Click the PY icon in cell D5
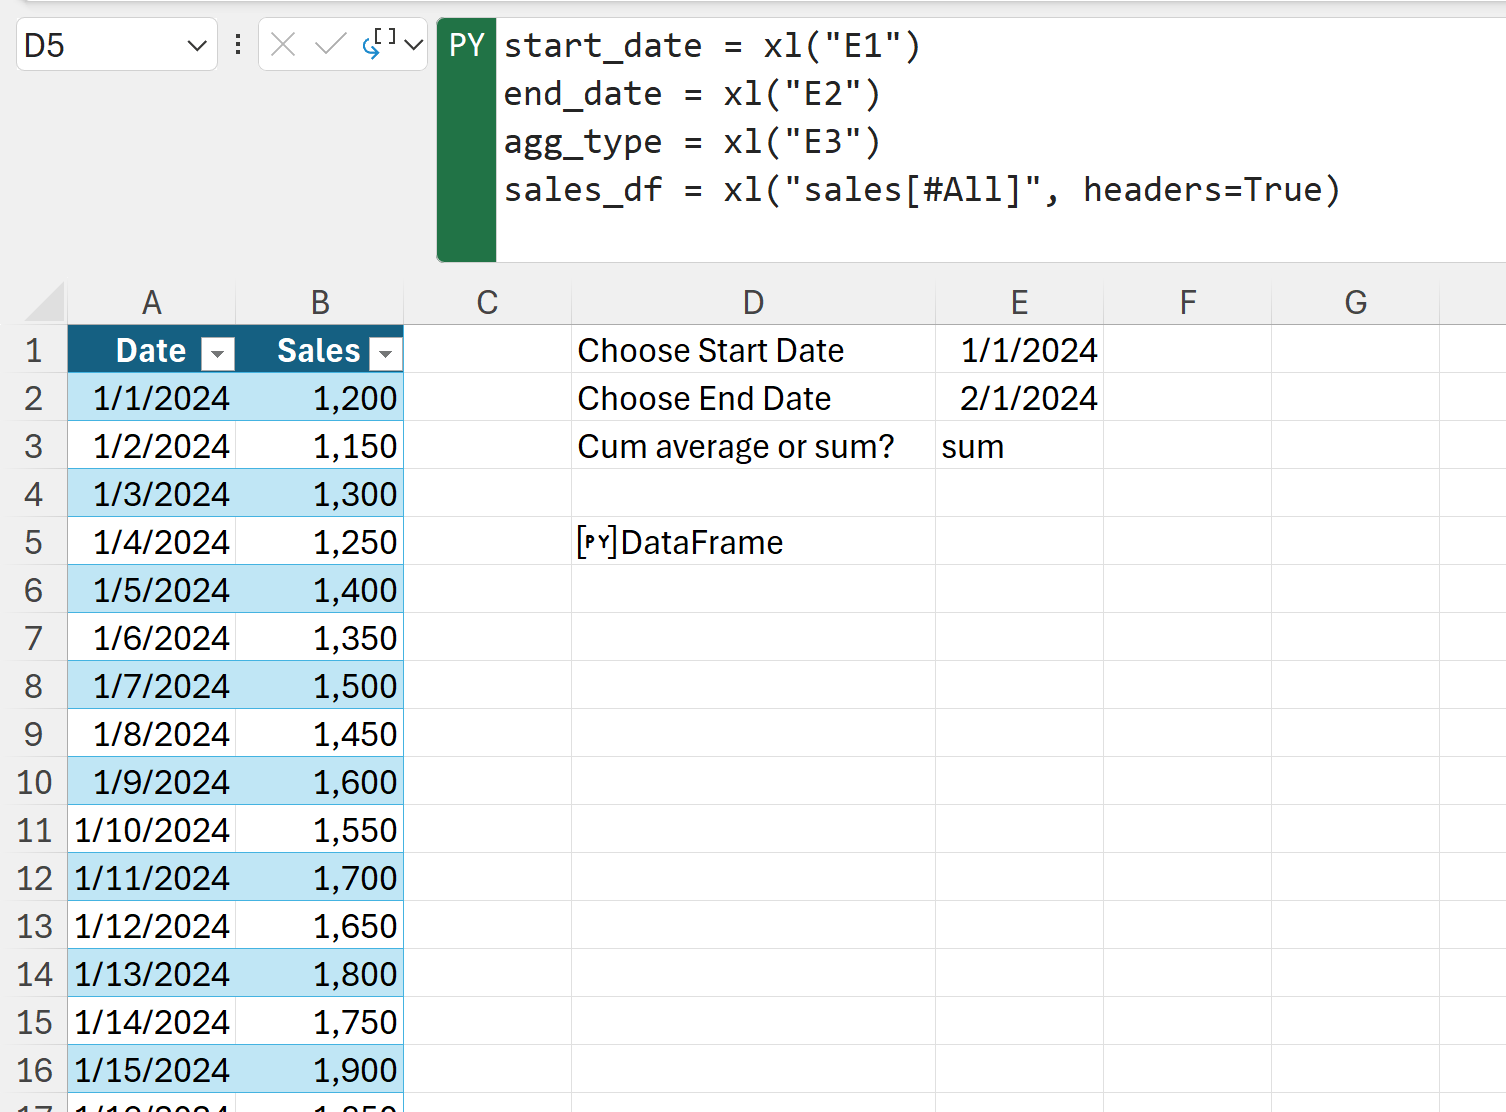 pyautogui.click(x=596, y=542)
